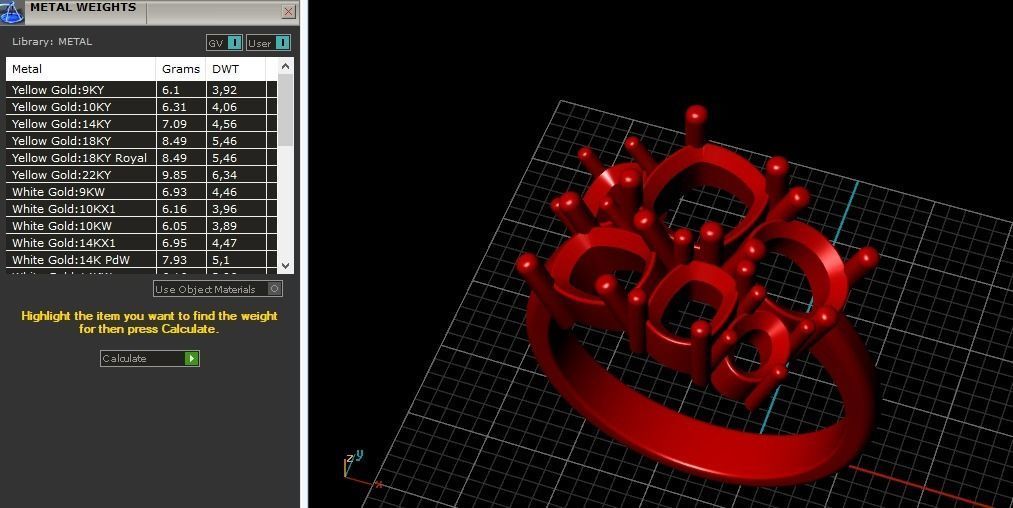This screenshot has height=508, width=1013.
Task: Click the 7.93 grams value
Action: coord(174,260)
